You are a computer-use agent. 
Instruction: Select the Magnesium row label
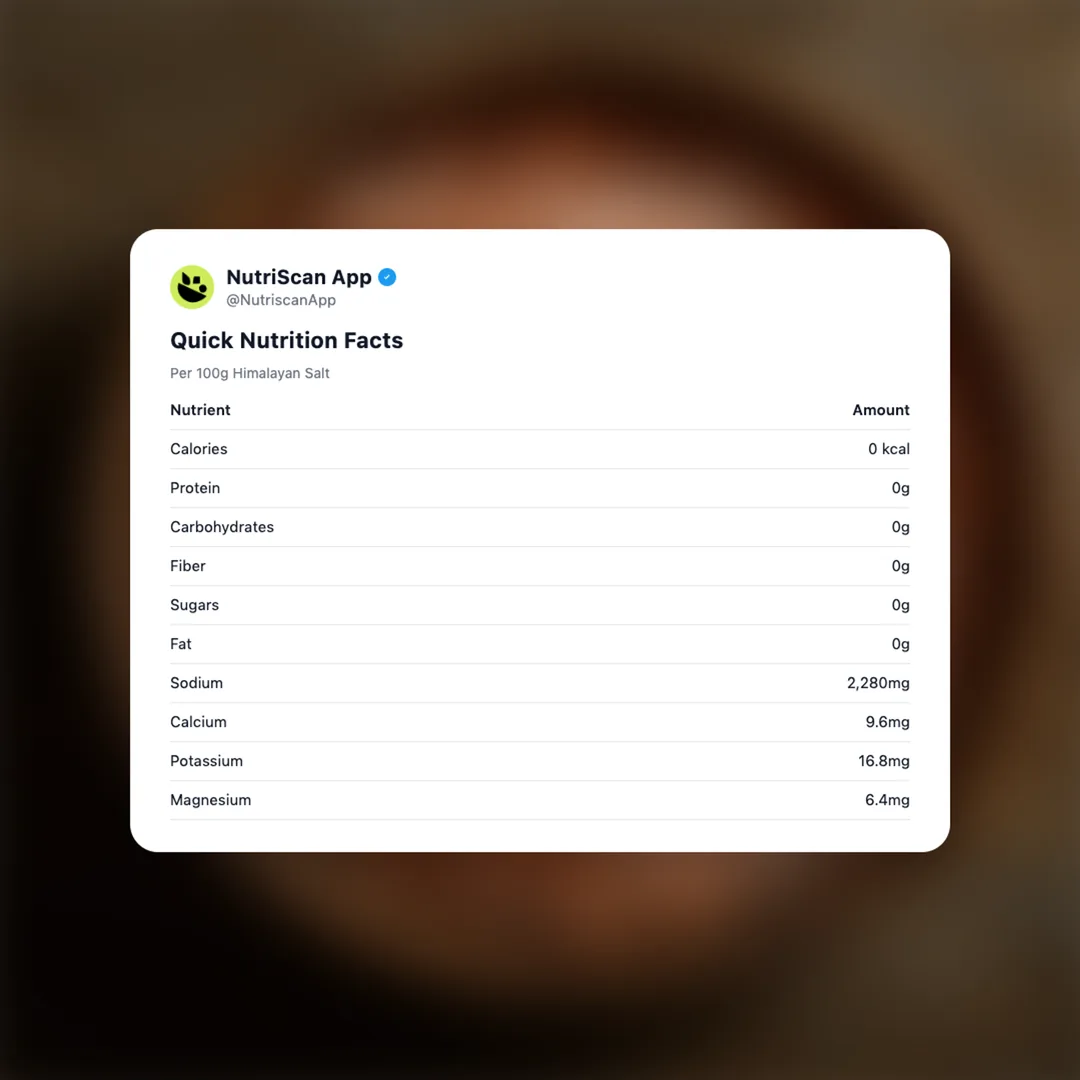tap(210, 800)
